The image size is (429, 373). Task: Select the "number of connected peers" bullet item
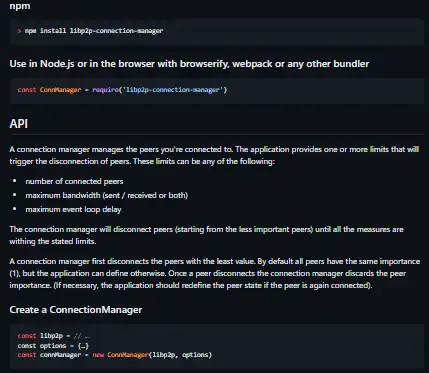tap(74, 181)
